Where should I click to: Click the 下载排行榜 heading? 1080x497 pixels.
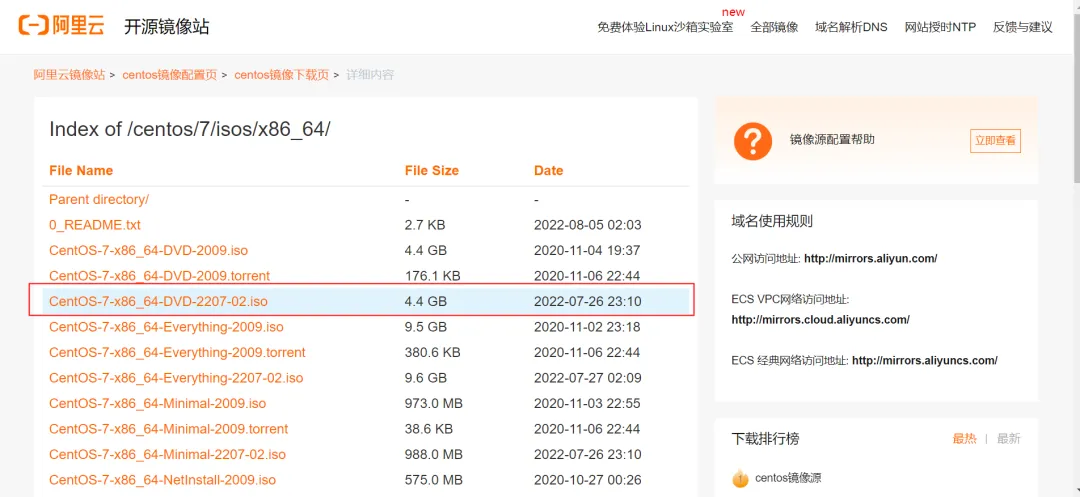coord(765,438)
